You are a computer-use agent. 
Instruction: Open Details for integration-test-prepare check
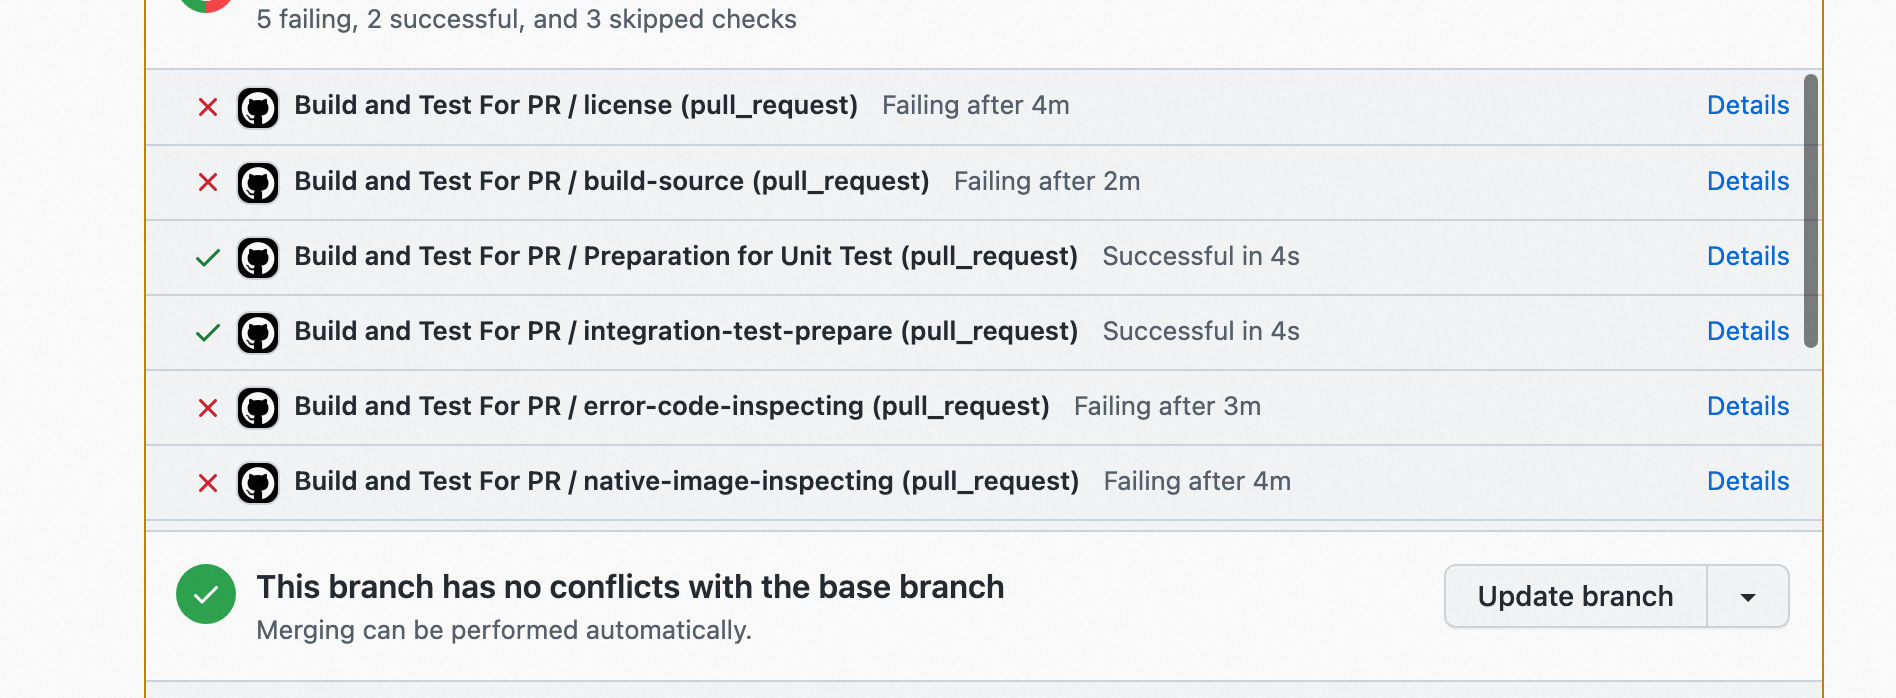[x=1747, y=331]
